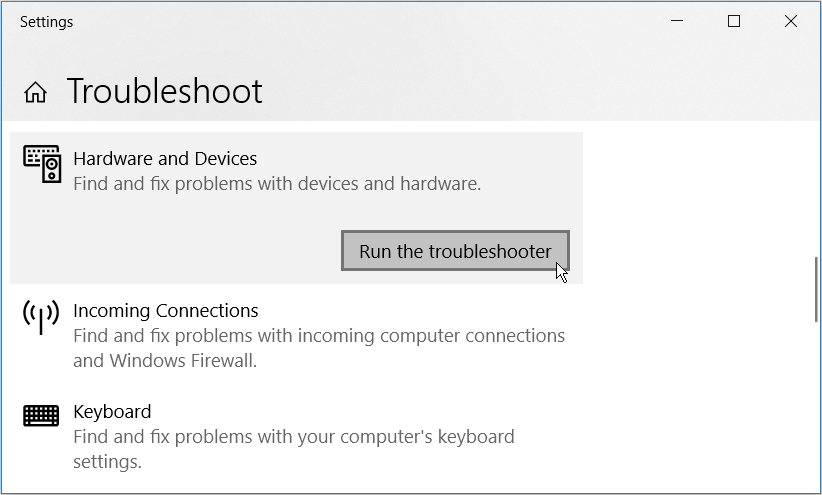This screenshot has height=495, width=822.
Task: Click the Keyboard troubleshooter icon
Action: (41, 415)
